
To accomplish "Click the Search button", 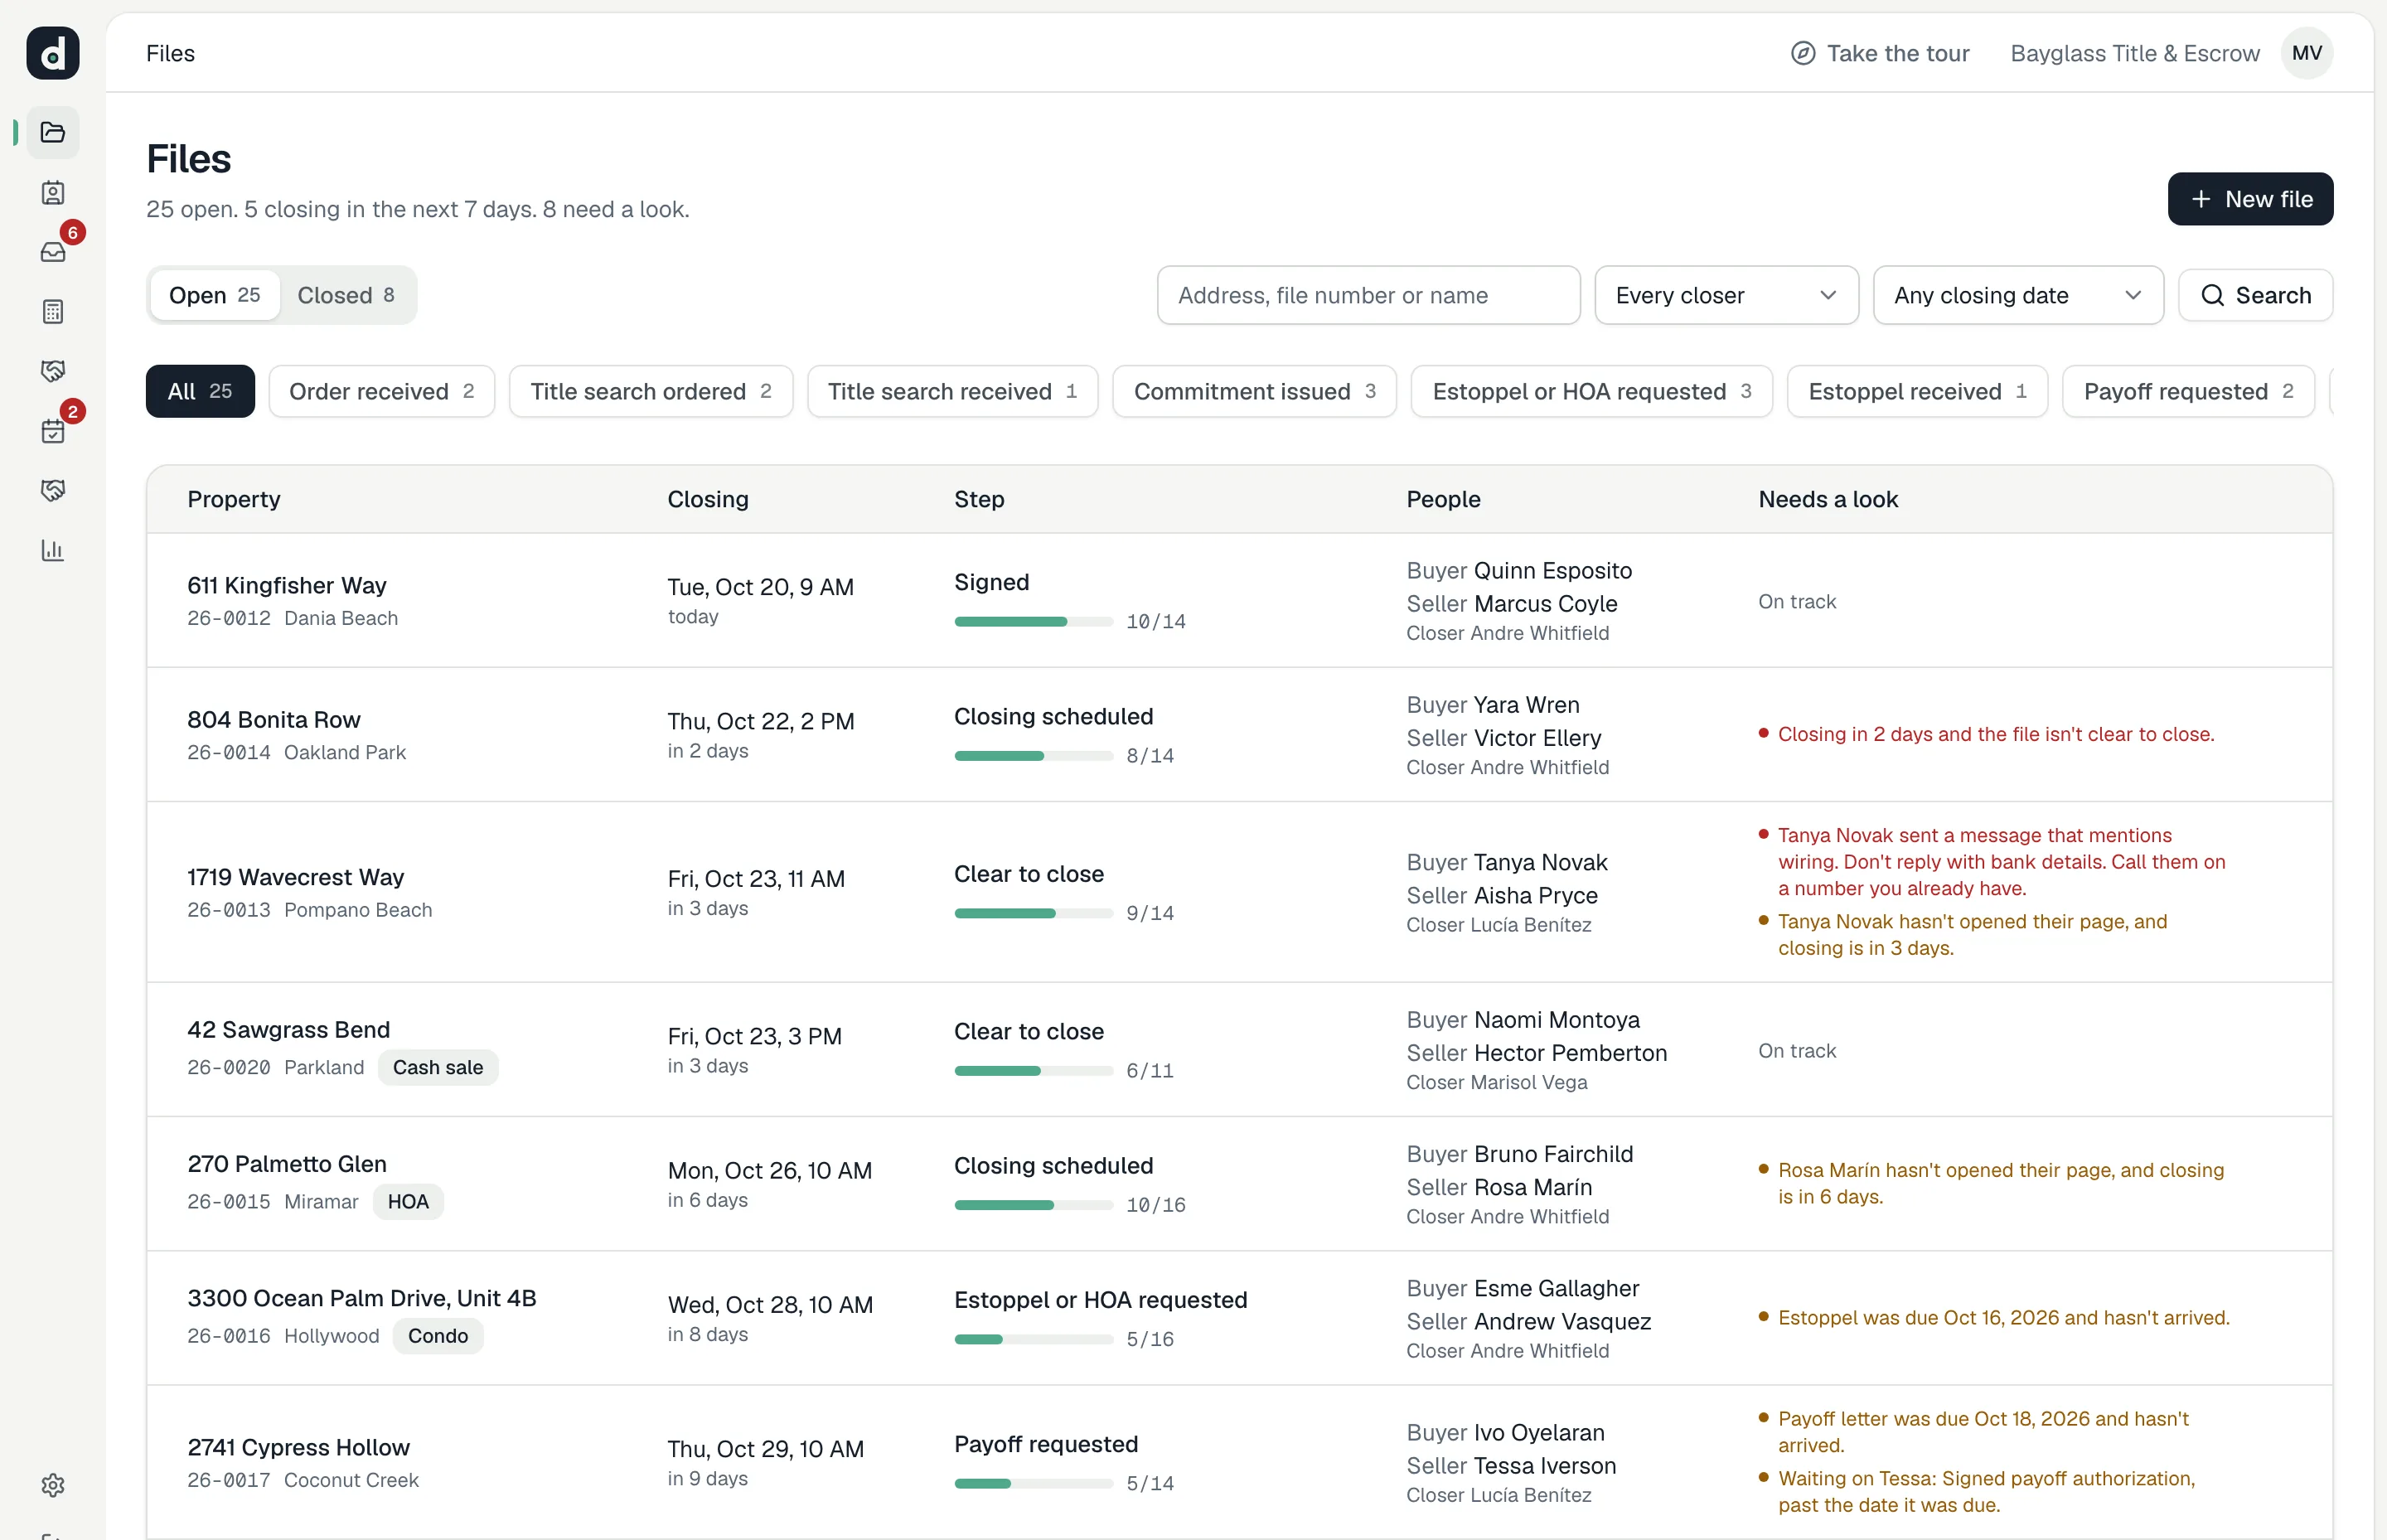I will tap(2255, 295).
